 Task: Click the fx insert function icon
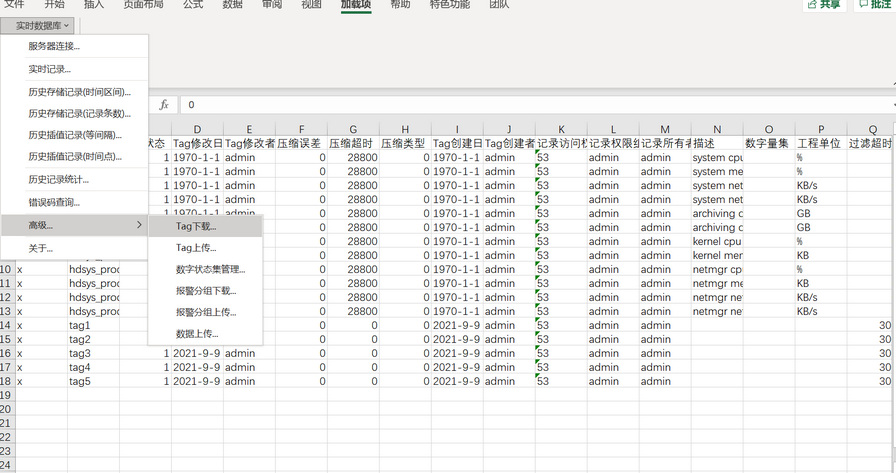click(x=164, y=105)
